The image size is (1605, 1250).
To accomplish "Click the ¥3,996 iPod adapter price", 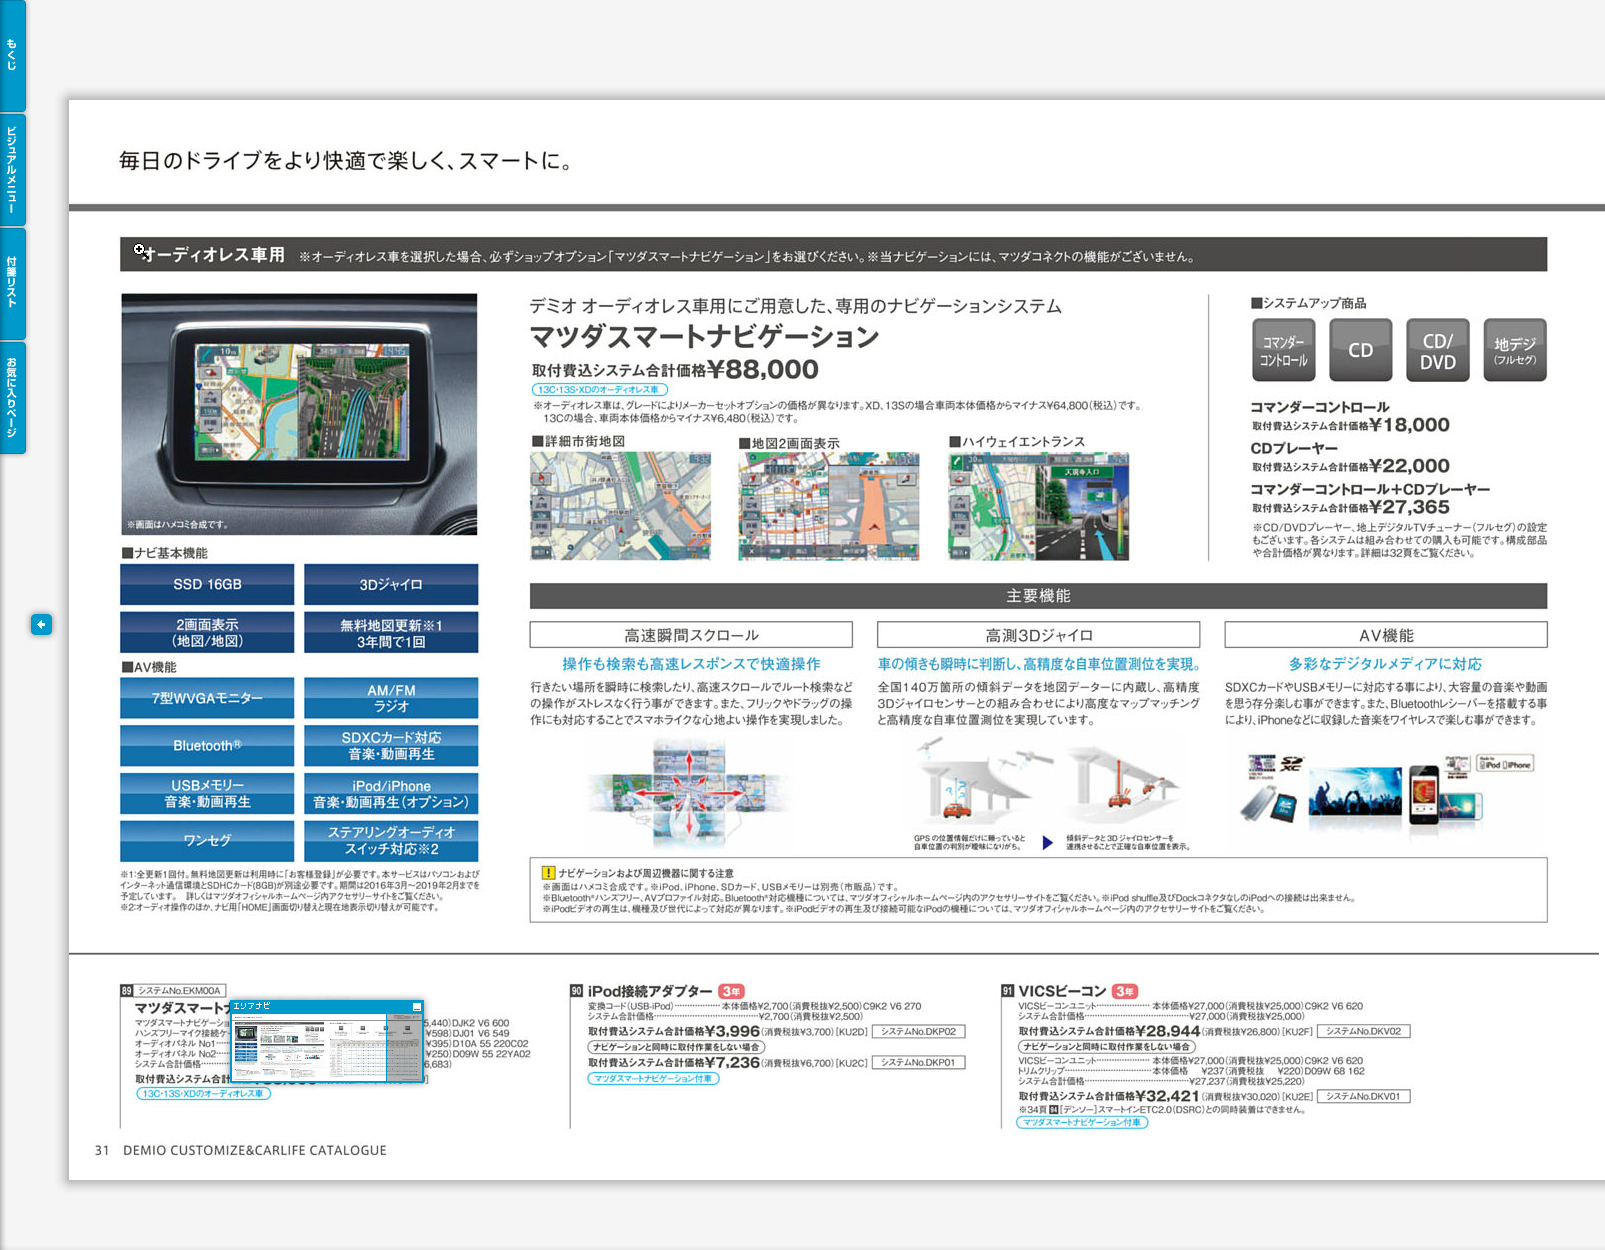I will [x=732, y=1031].
